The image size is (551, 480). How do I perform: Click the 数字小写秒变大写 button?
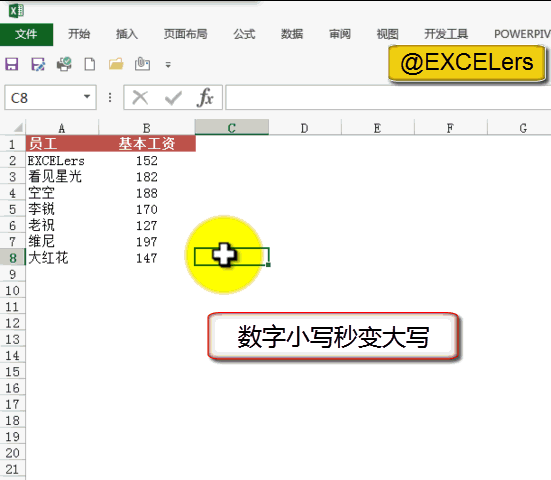[333, 336]
